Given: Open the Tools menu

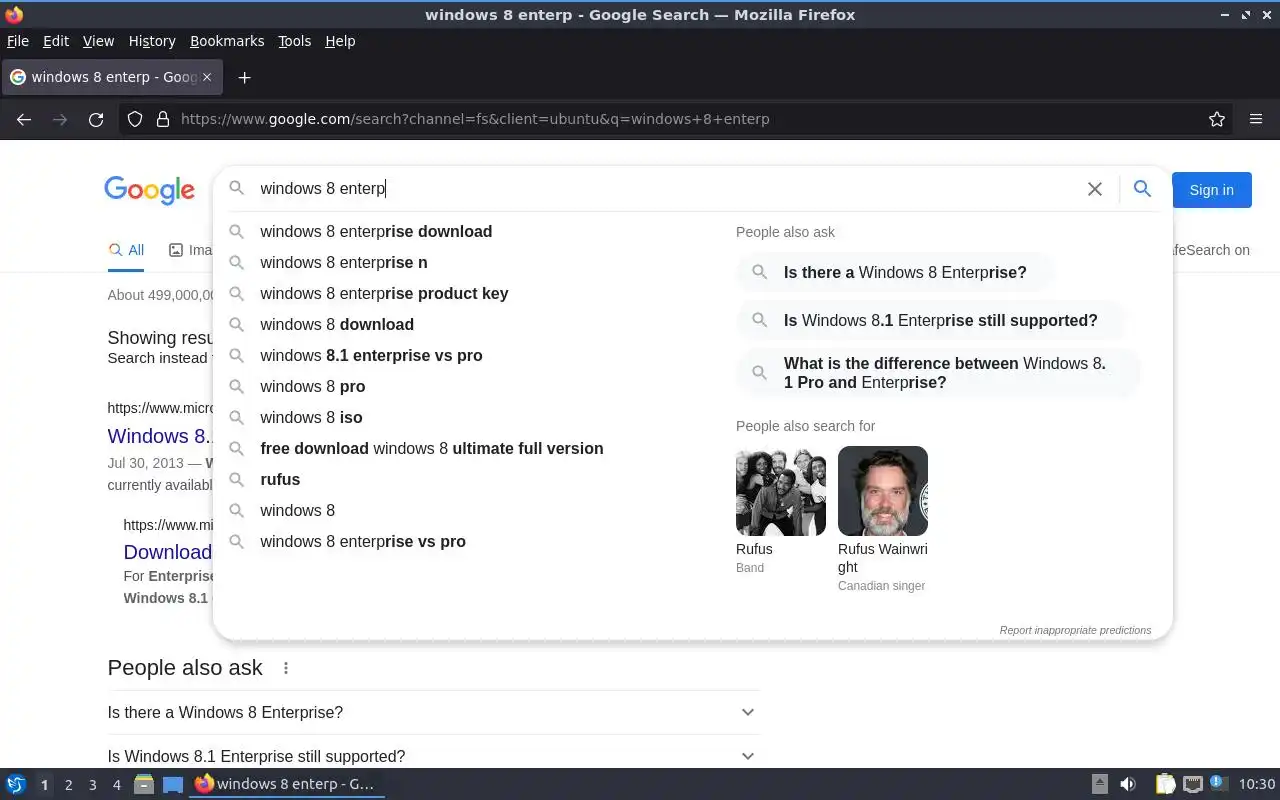Looking at the screenshot, I should (294, 41).
